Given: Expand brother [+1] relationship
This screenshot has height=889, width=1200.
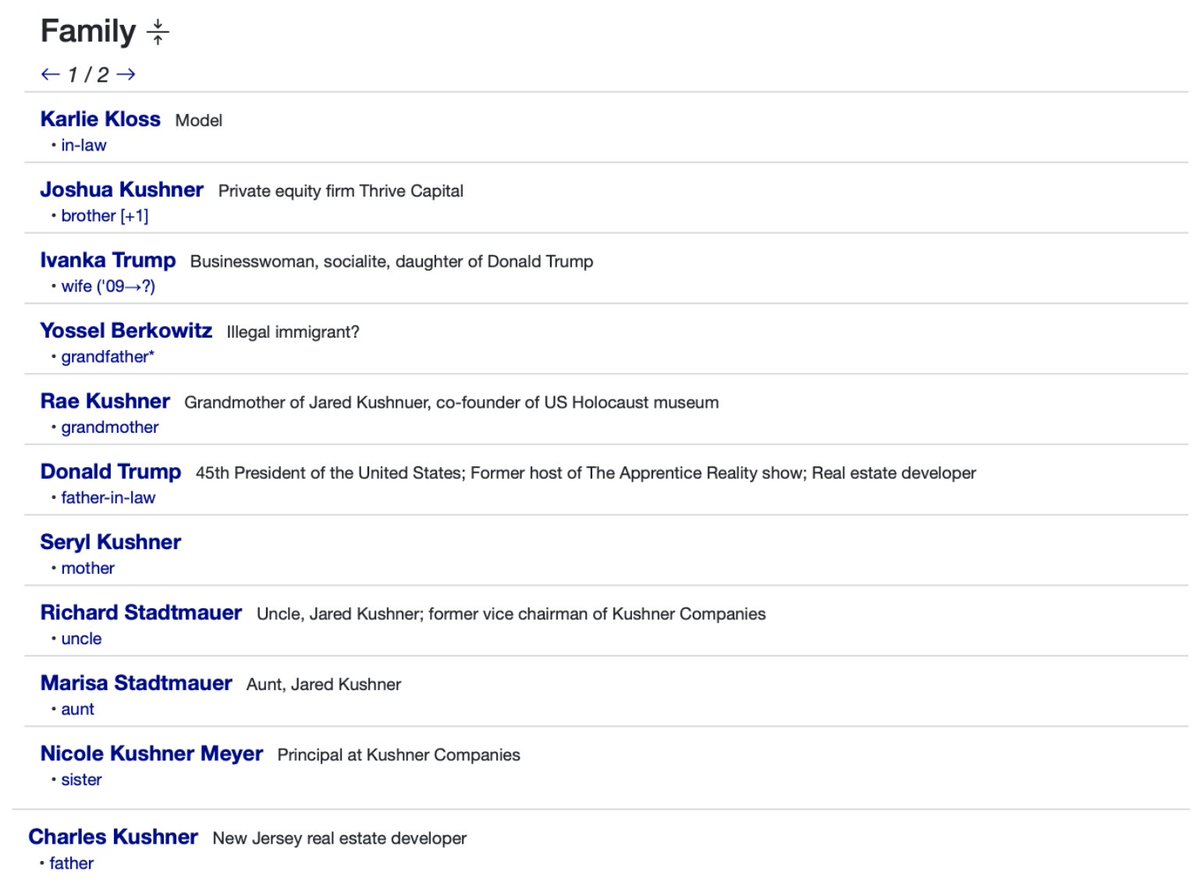Looking at the screenshot, I should tap(104, 216).
